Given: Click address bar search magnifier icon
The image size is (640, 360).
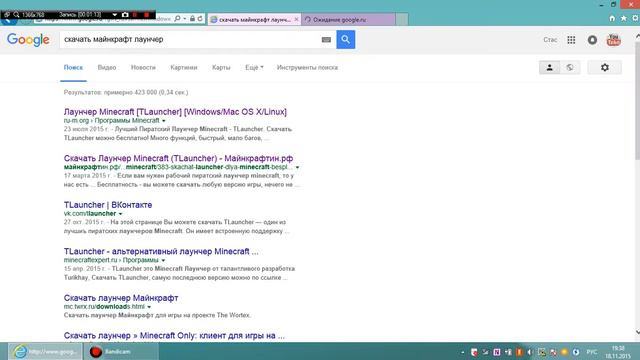Looking at the screenshot, I should pos(177,19).
